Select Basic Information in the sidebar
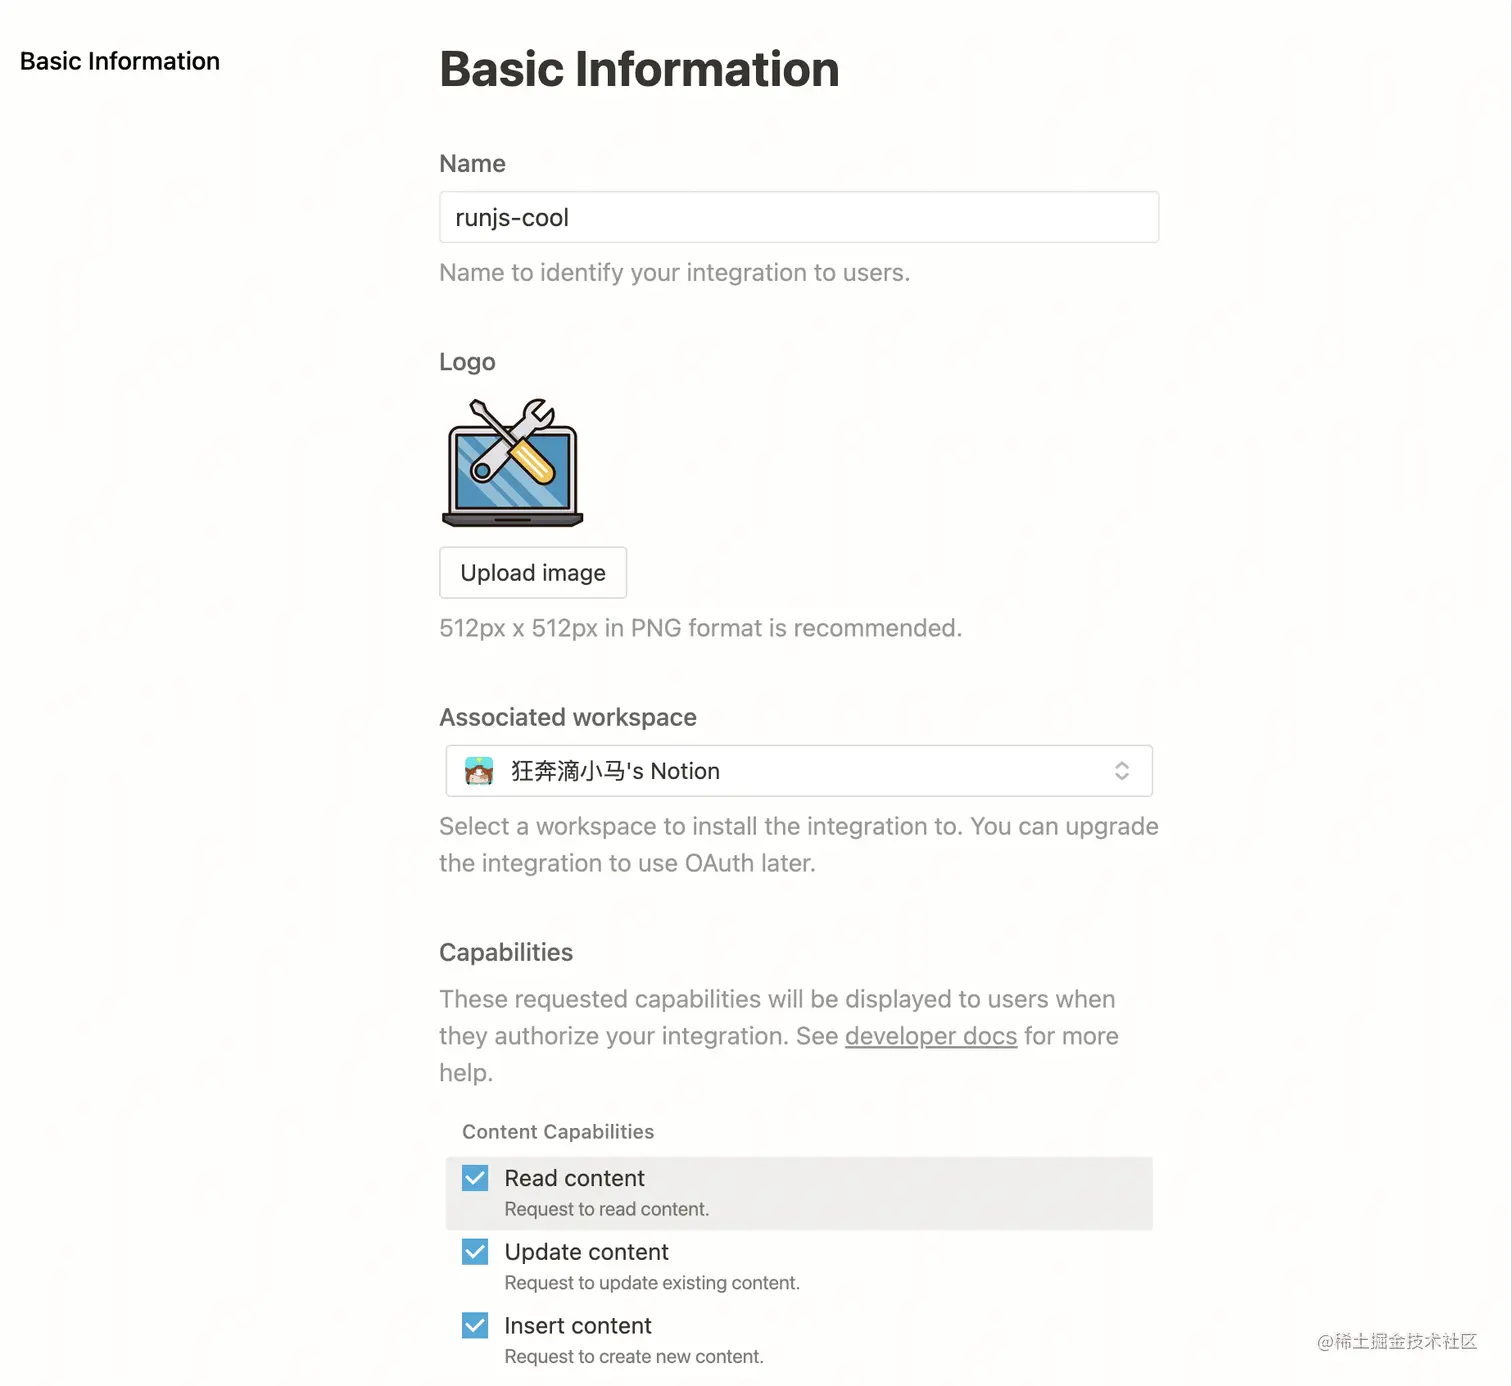The width and height of the screenshot is (1512, 1386). coord(120,61)
